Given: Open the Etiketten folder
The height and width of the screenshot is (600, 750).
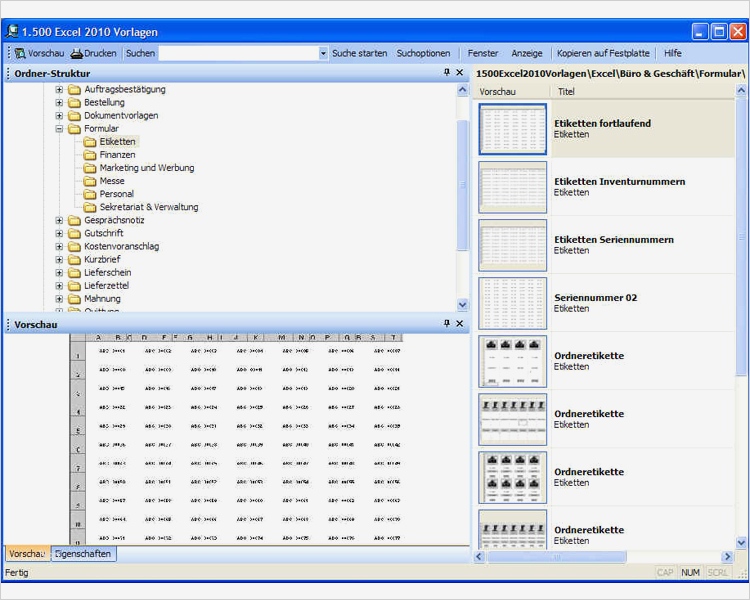Looking at the screenshot, I should 117,142.
